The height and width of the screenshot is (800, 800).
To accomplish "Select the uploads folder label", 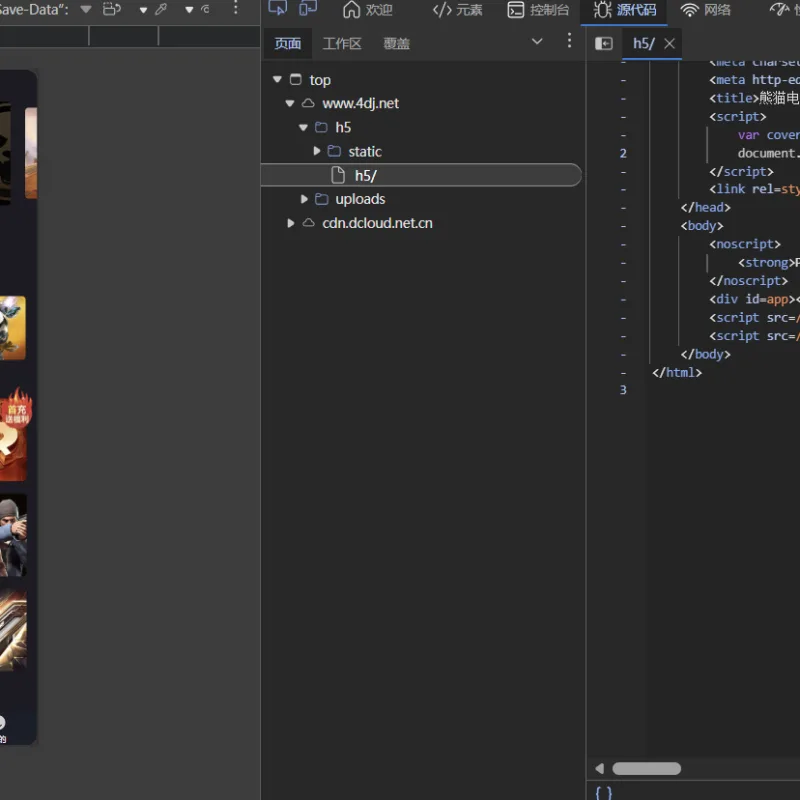I will click(360, 199).
